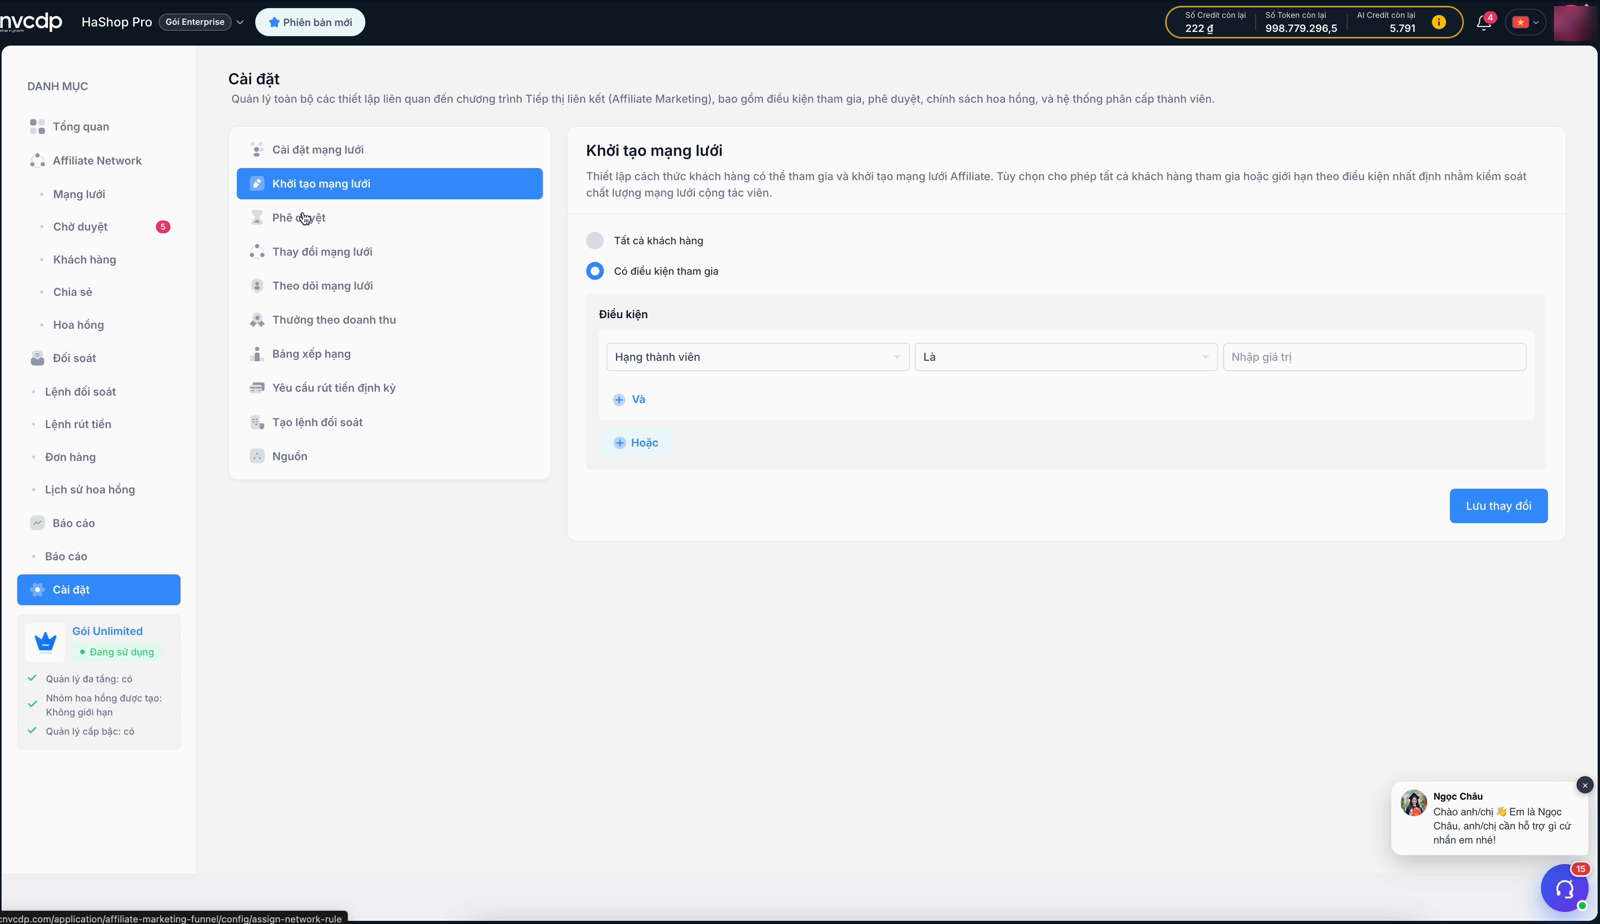Click the user avatar in top bar
This screenshot has width=1600, height=924.
pyautogui.click(x=1574, y=22)
